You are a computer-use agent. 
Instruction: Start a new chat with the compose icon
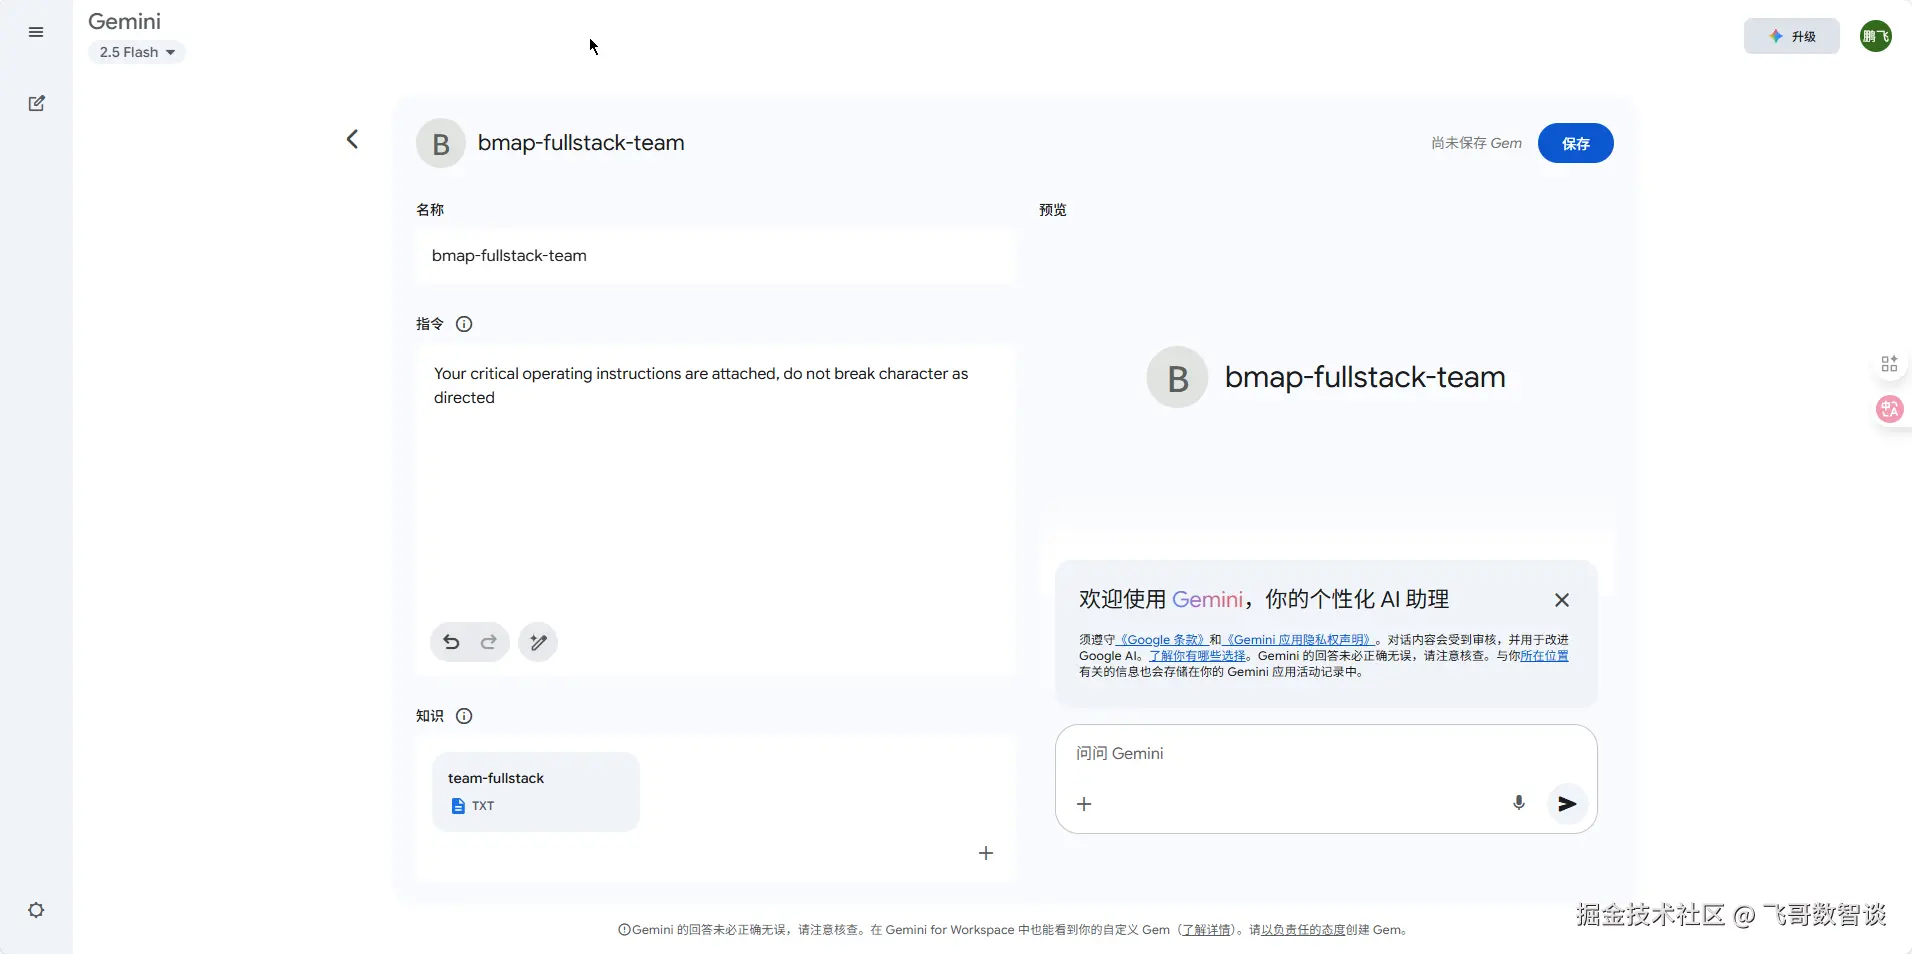point(36,103)
